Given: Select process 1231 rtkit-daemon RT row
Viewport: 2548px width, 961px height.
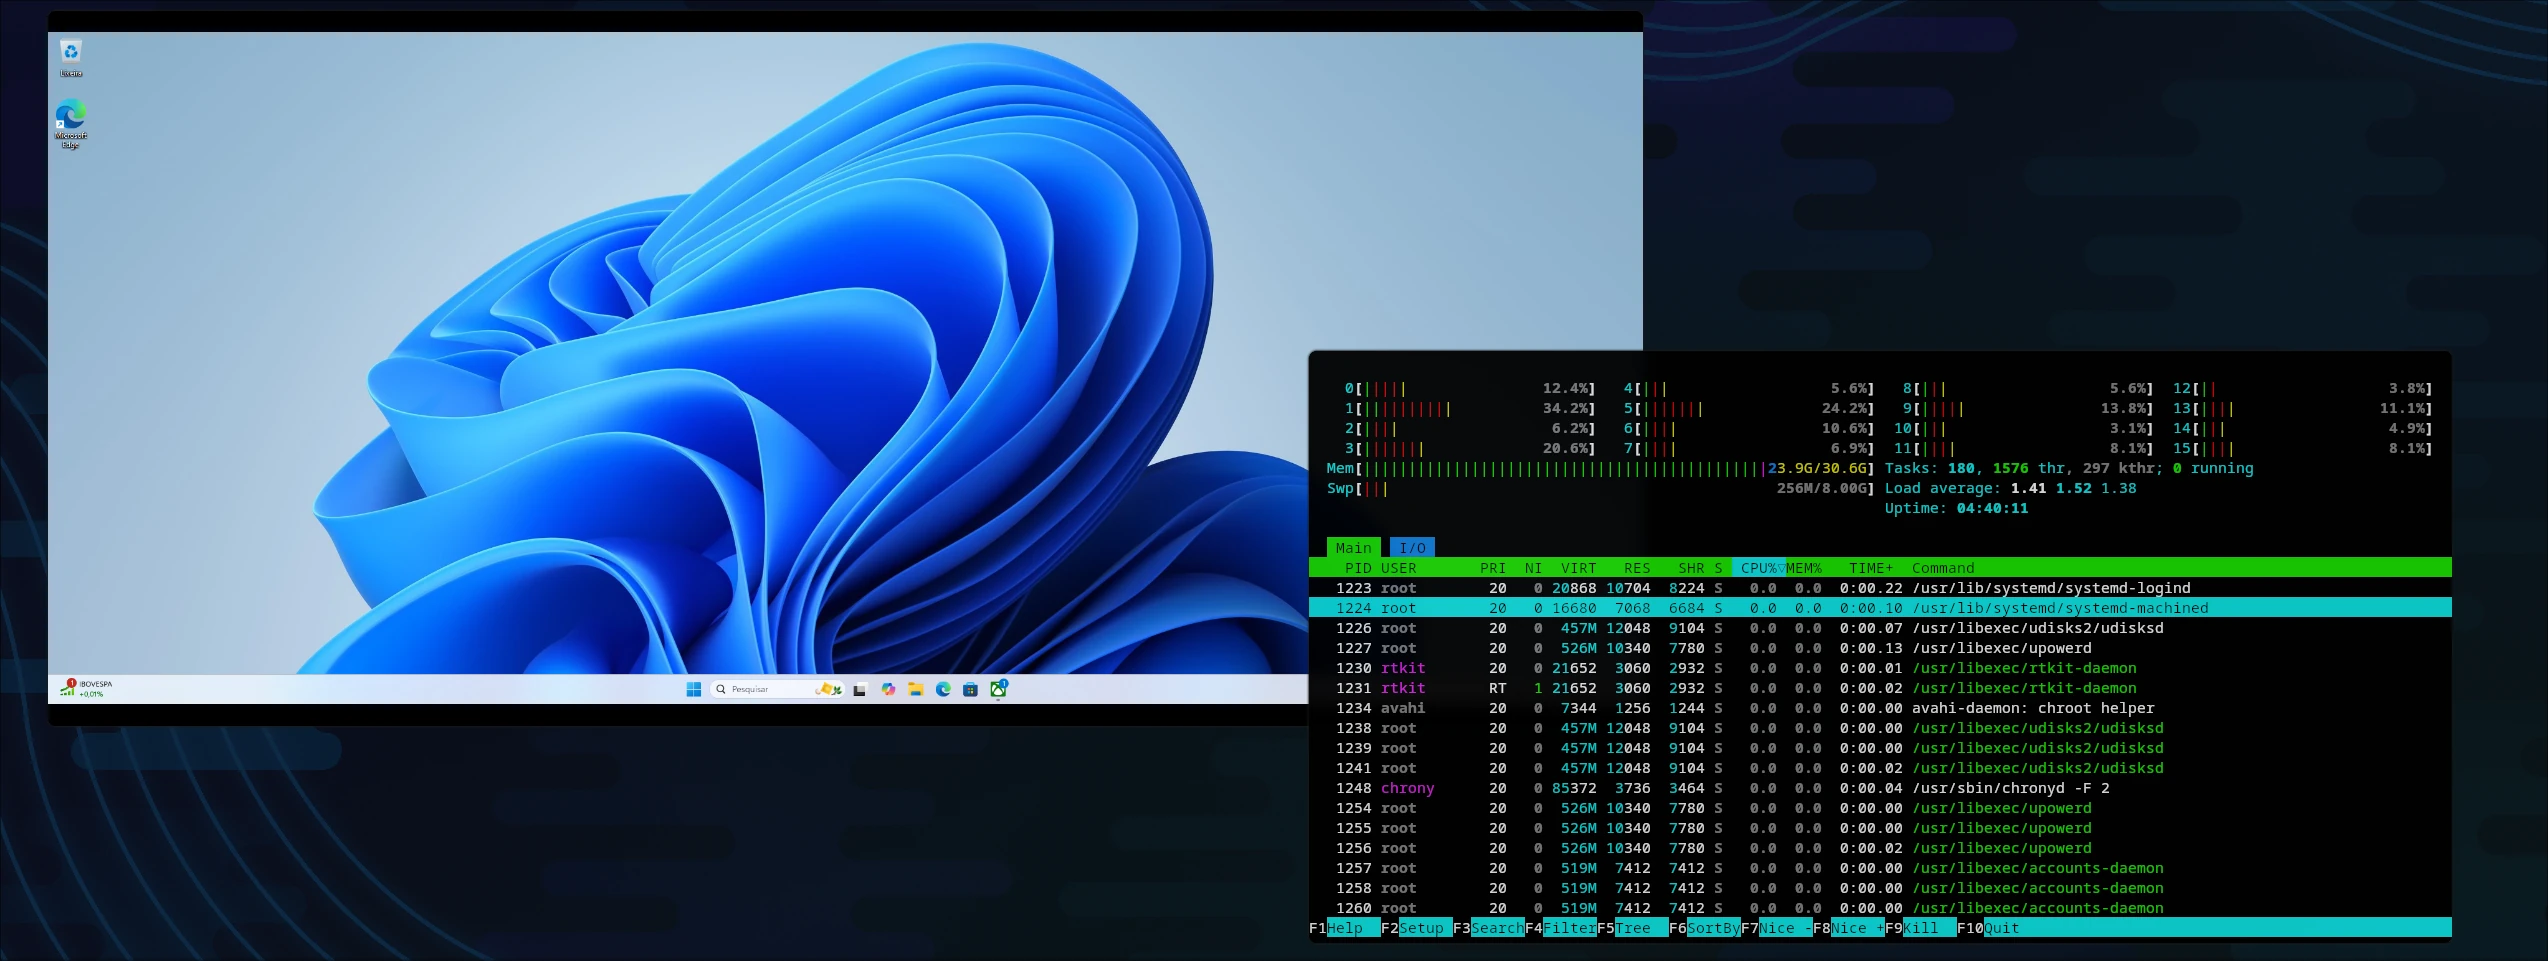Looking at the screenshot, I should pos(1880,688).
